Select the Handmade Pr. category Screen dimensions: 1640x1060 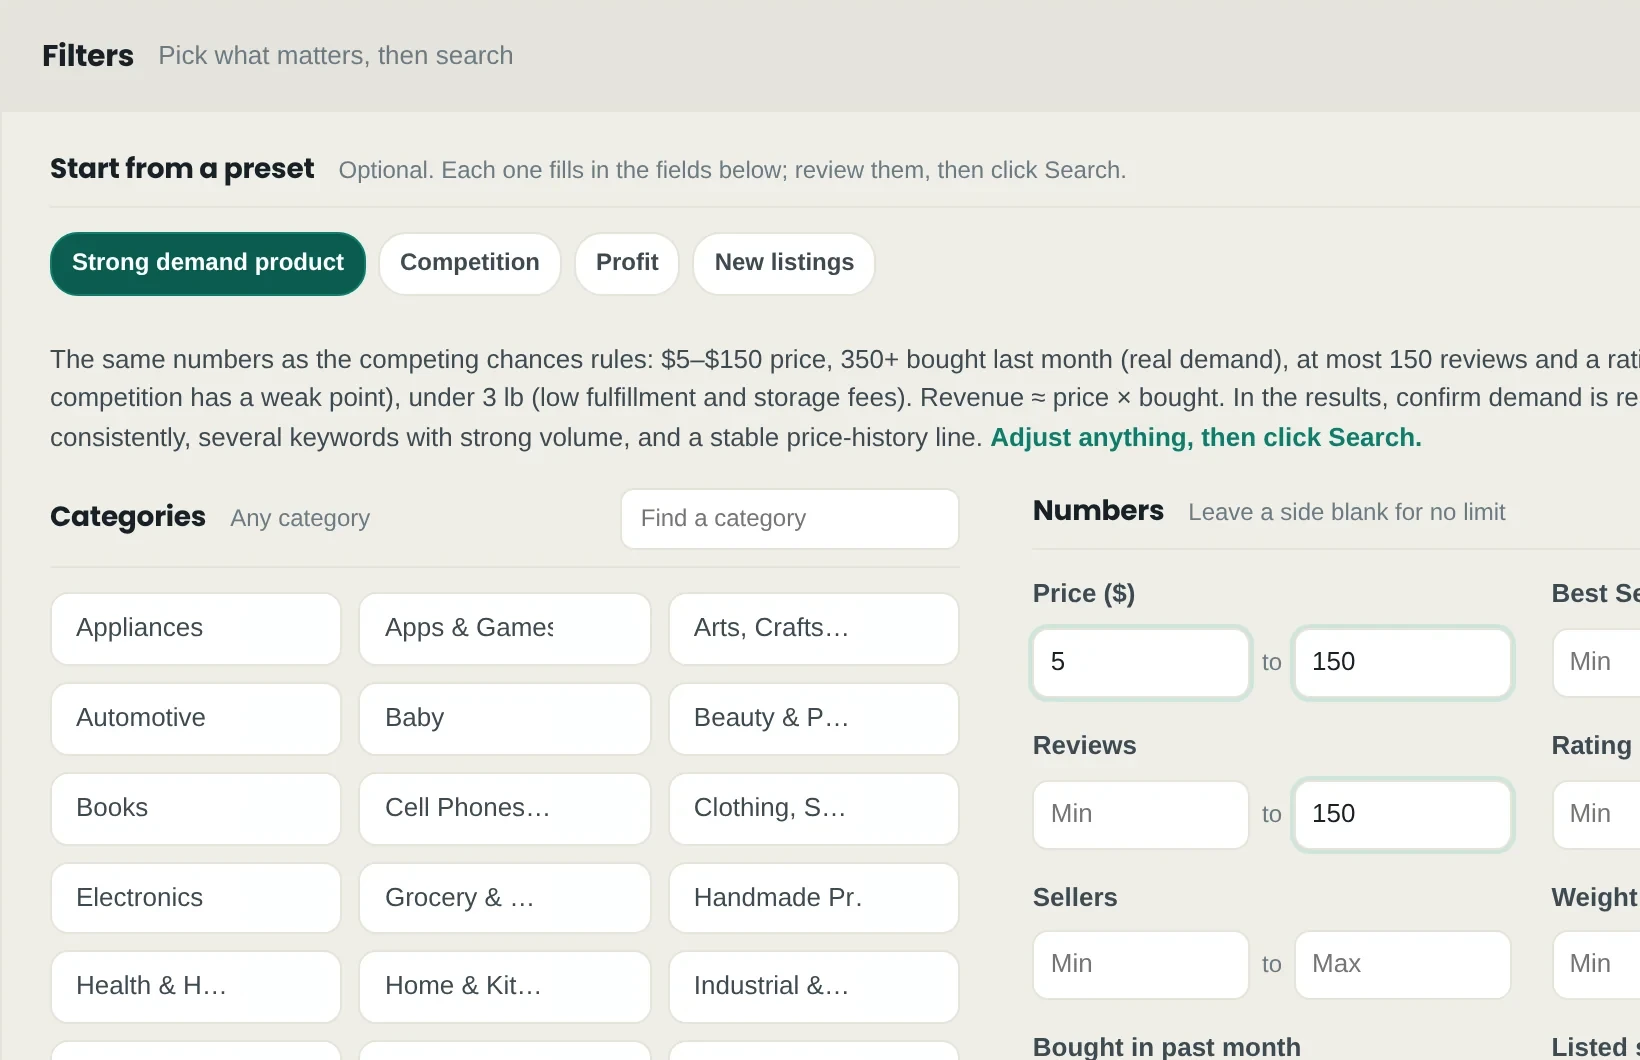tap(814, 898)
